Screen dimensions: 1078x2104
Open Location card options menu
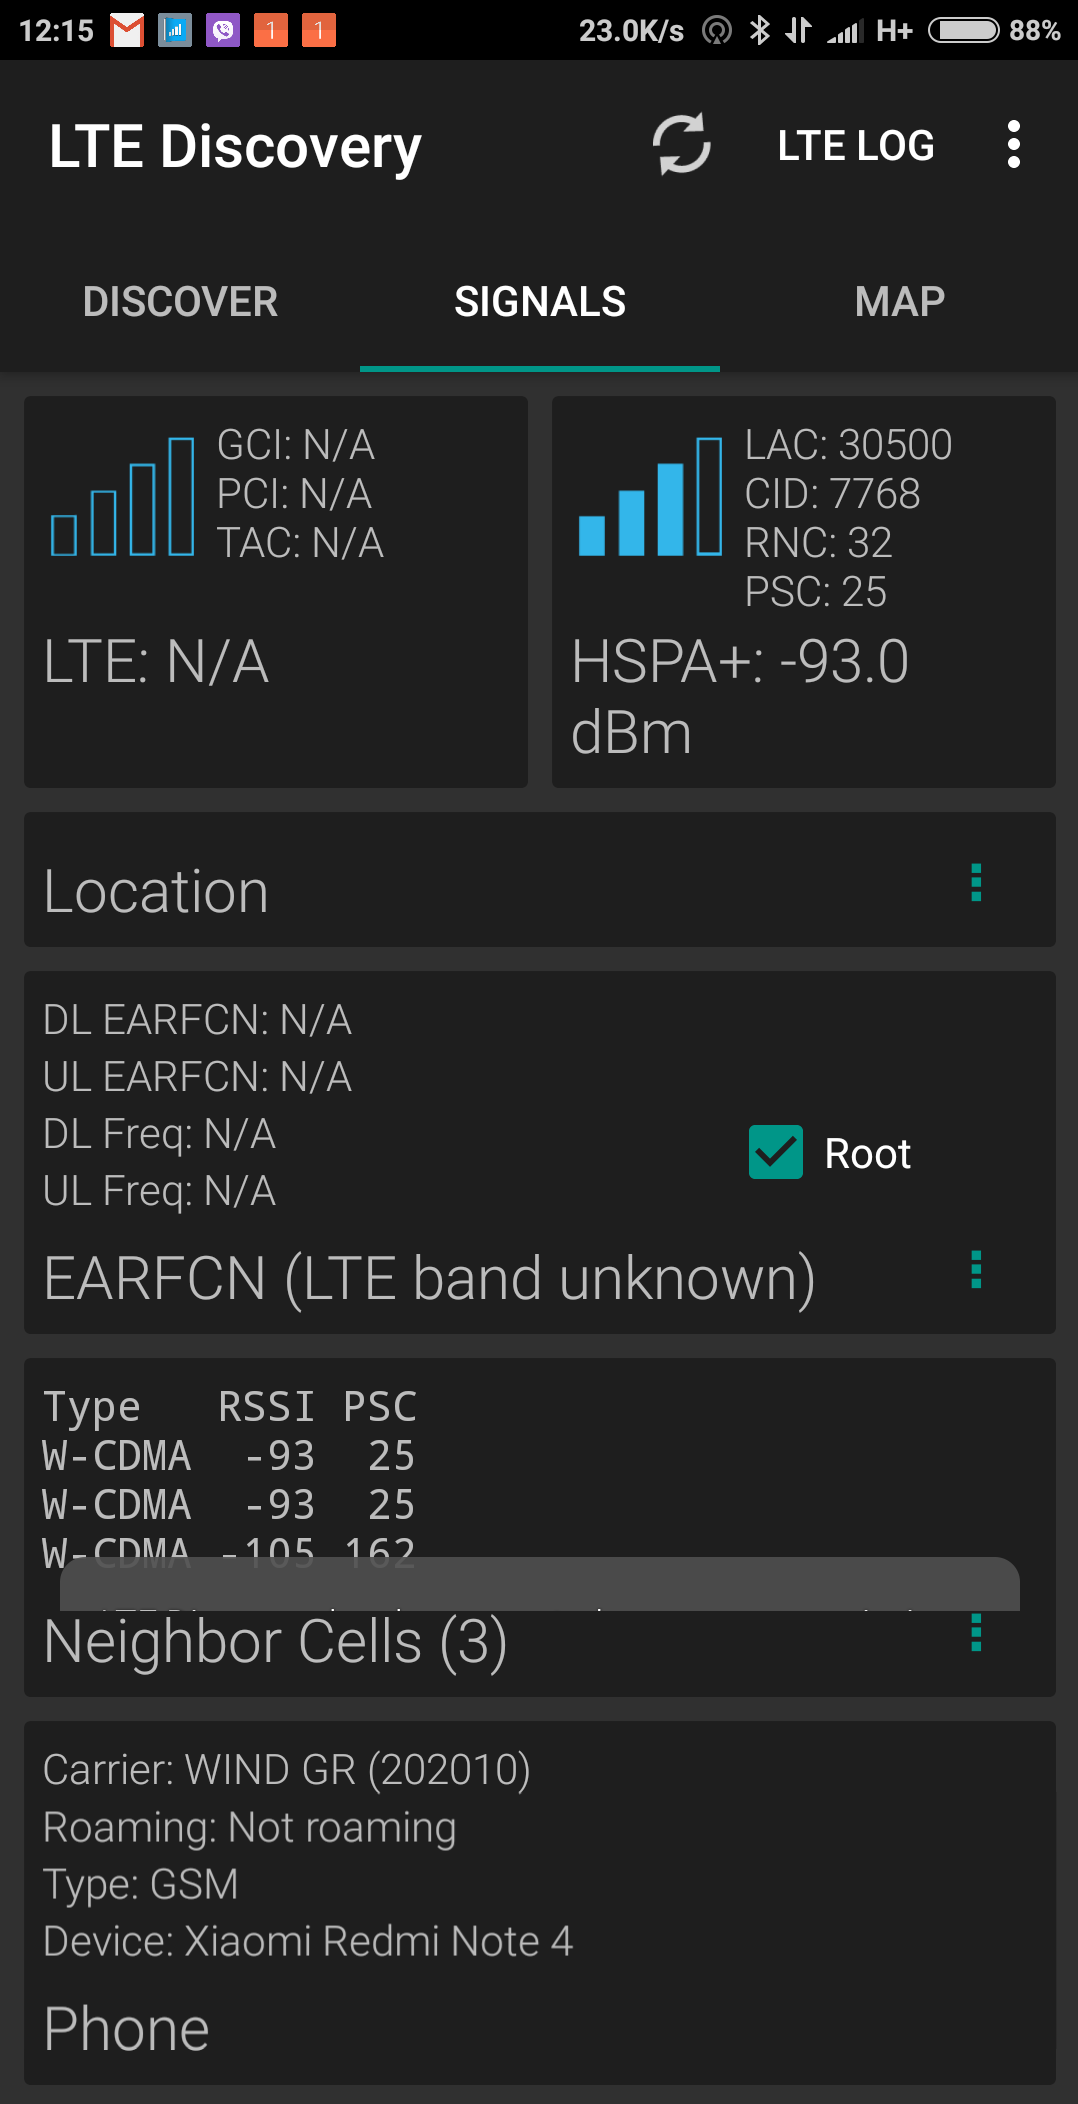(x=976, y=883)
